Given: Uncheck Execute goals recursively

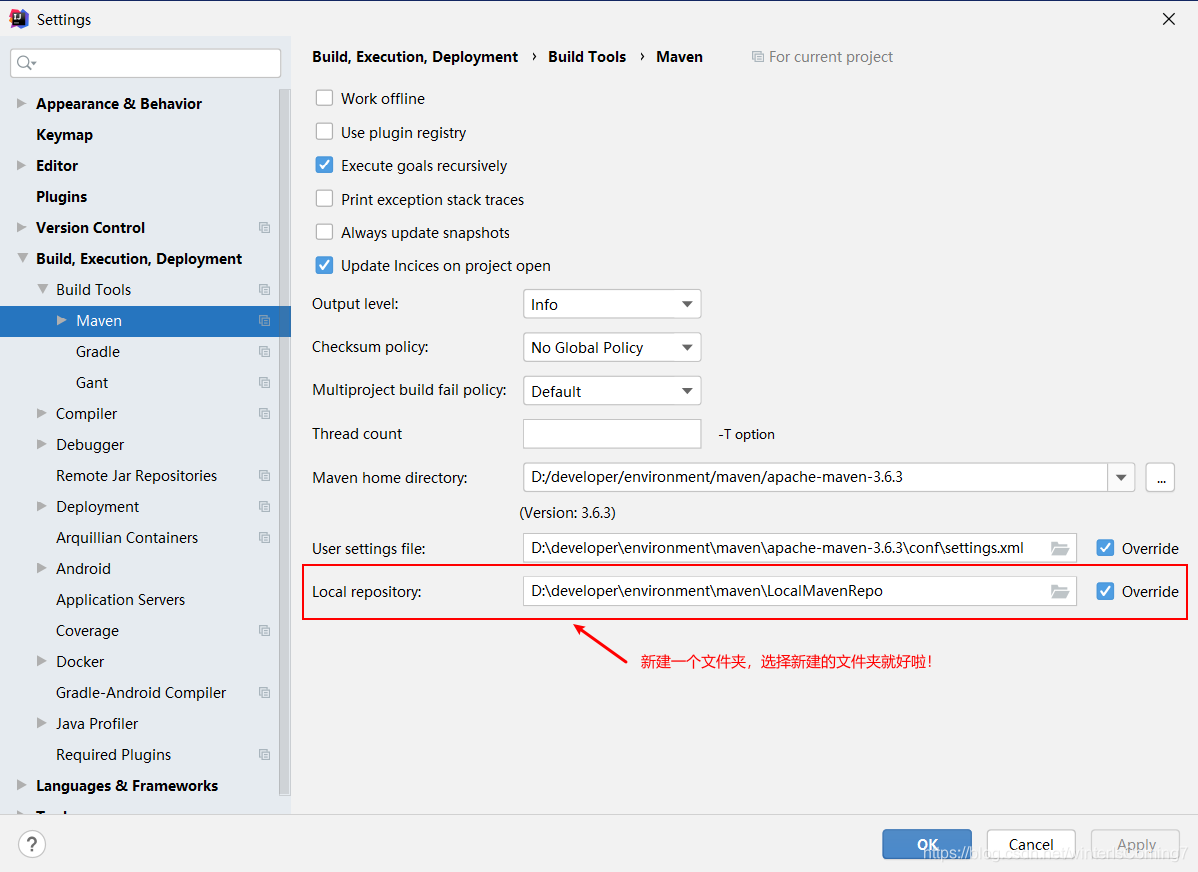Looking at the screenshot, I should [x=325, y=165].
